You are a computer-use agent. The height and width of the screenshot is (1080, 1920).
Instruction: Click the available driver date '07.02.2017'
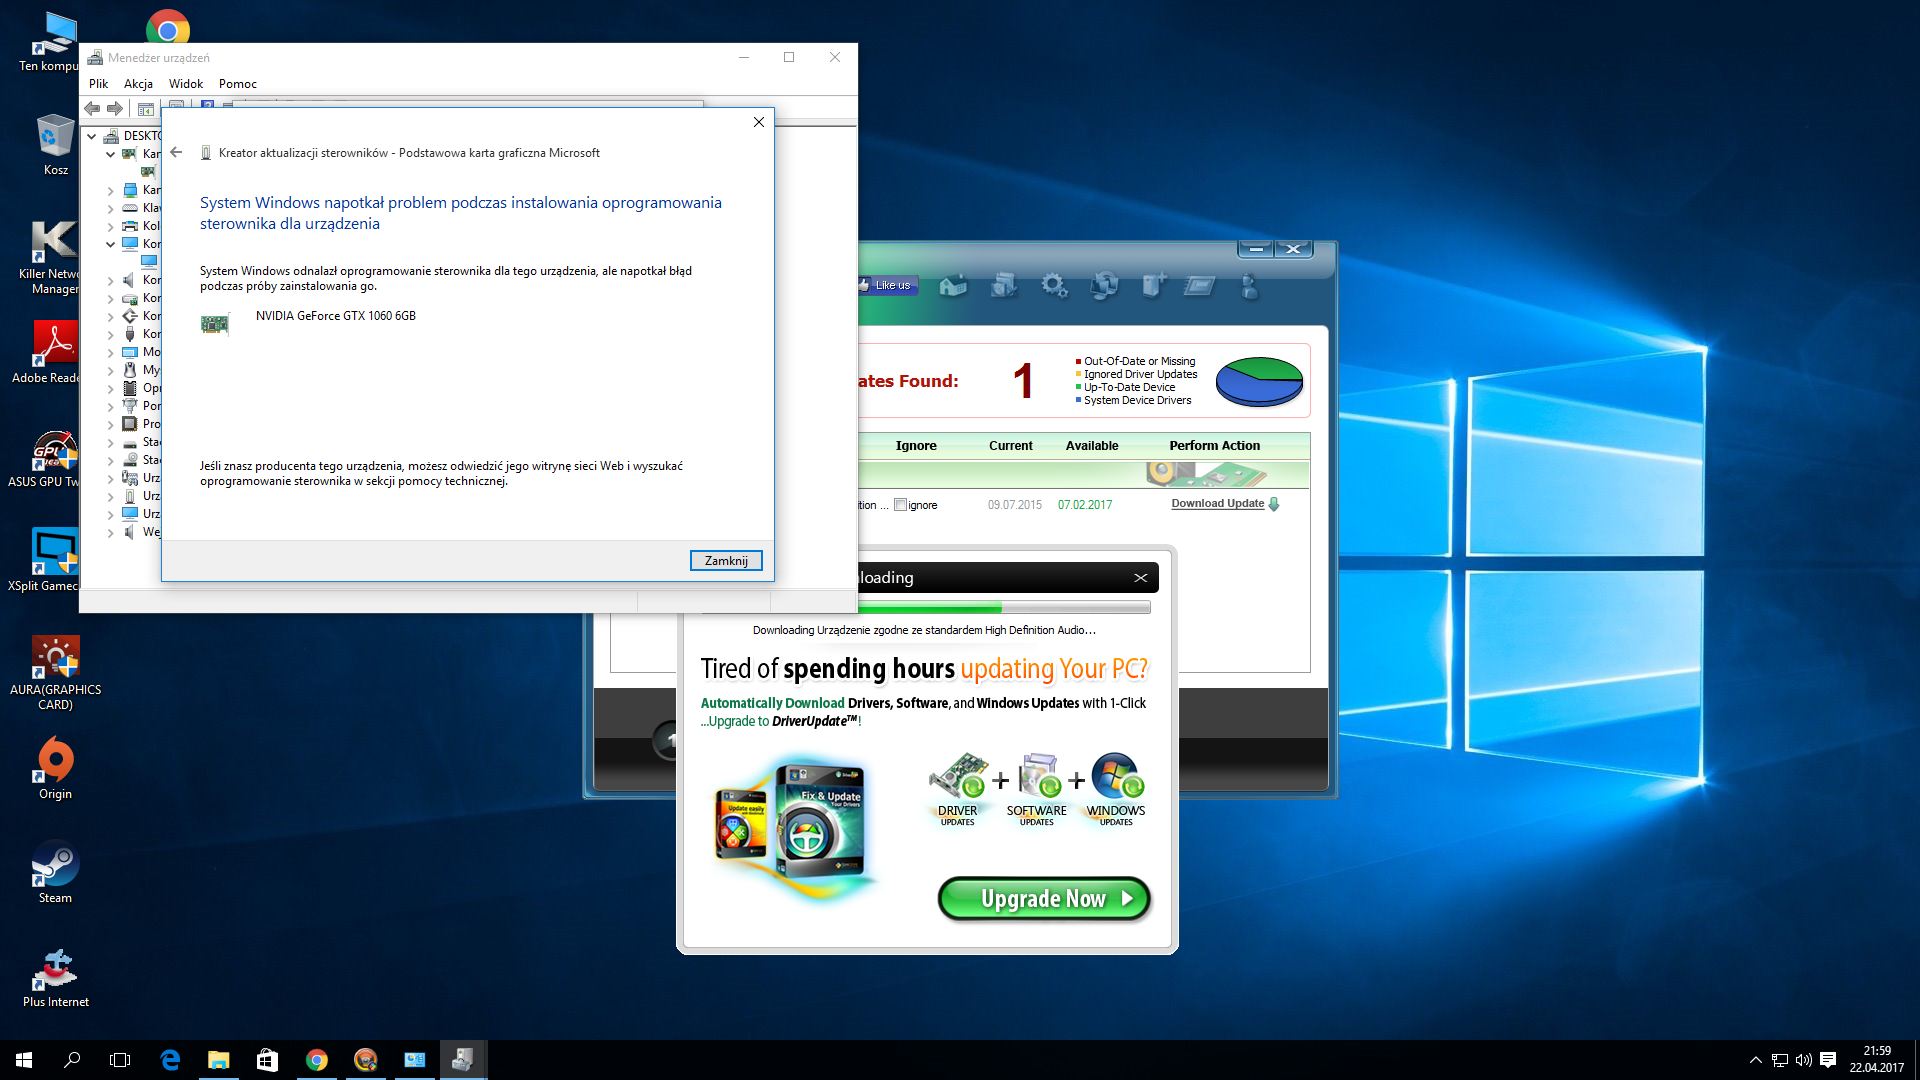1085,505
